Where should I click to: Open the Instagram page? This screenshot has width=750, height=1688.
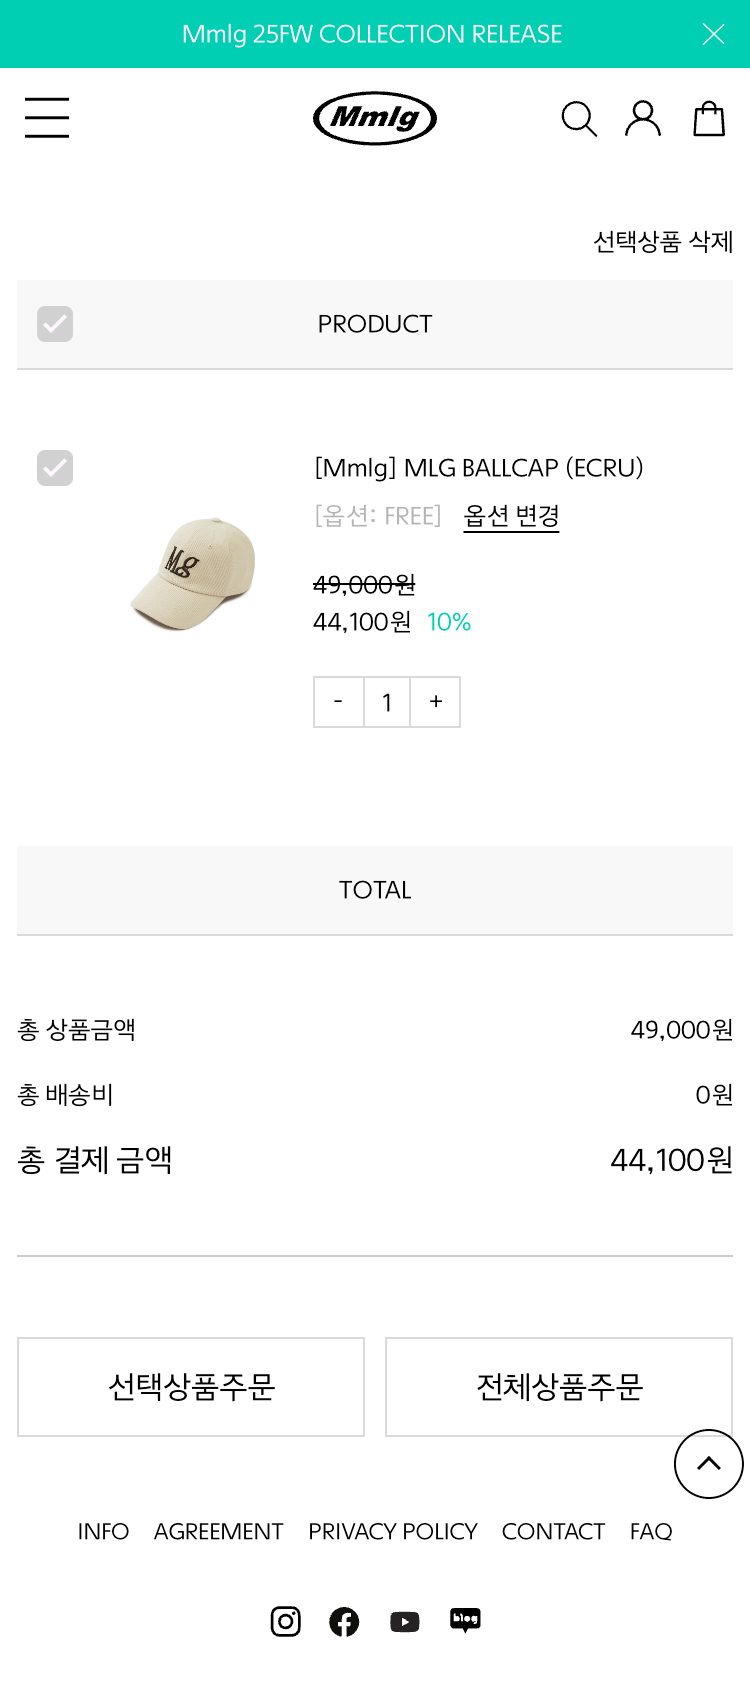click(x=286, y=1621)
